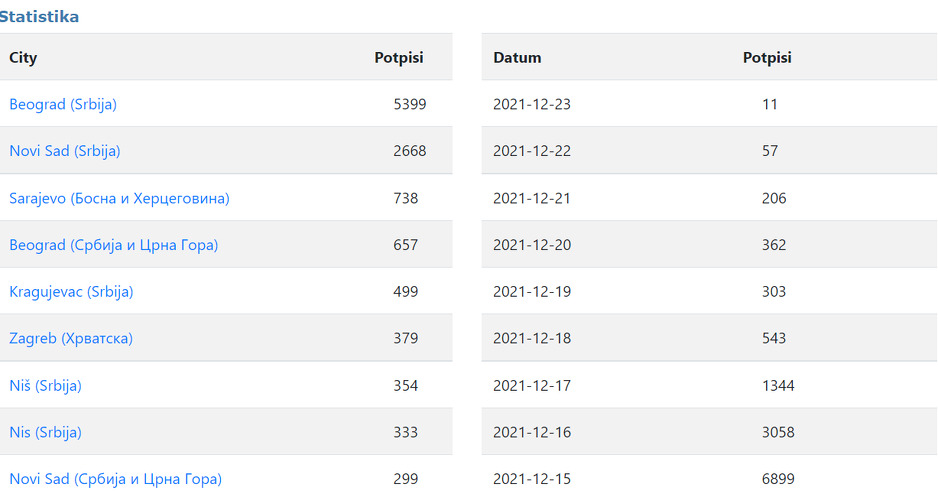Select Beograd (Србија и Црна Гора) link
Image resolution: width=938 pixels, height=494 pixels.
click(x=113, y=245)
